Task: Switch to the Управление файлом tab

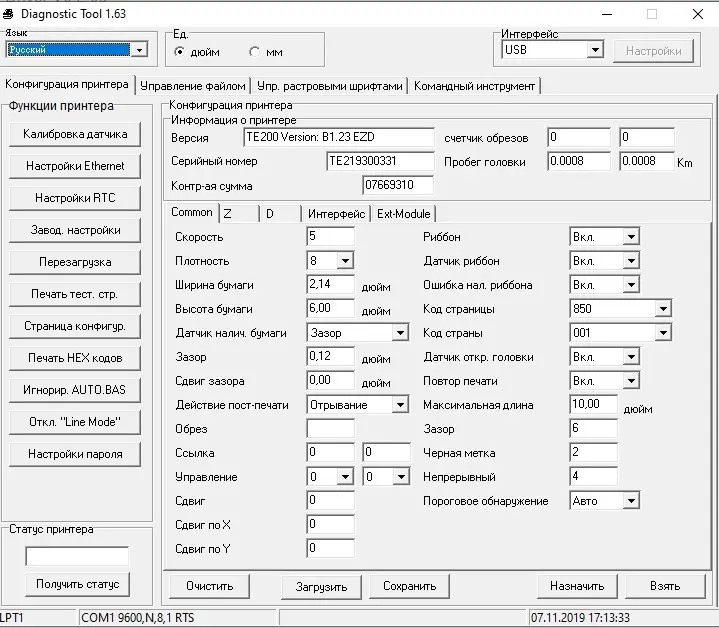Action: point(193,86)
